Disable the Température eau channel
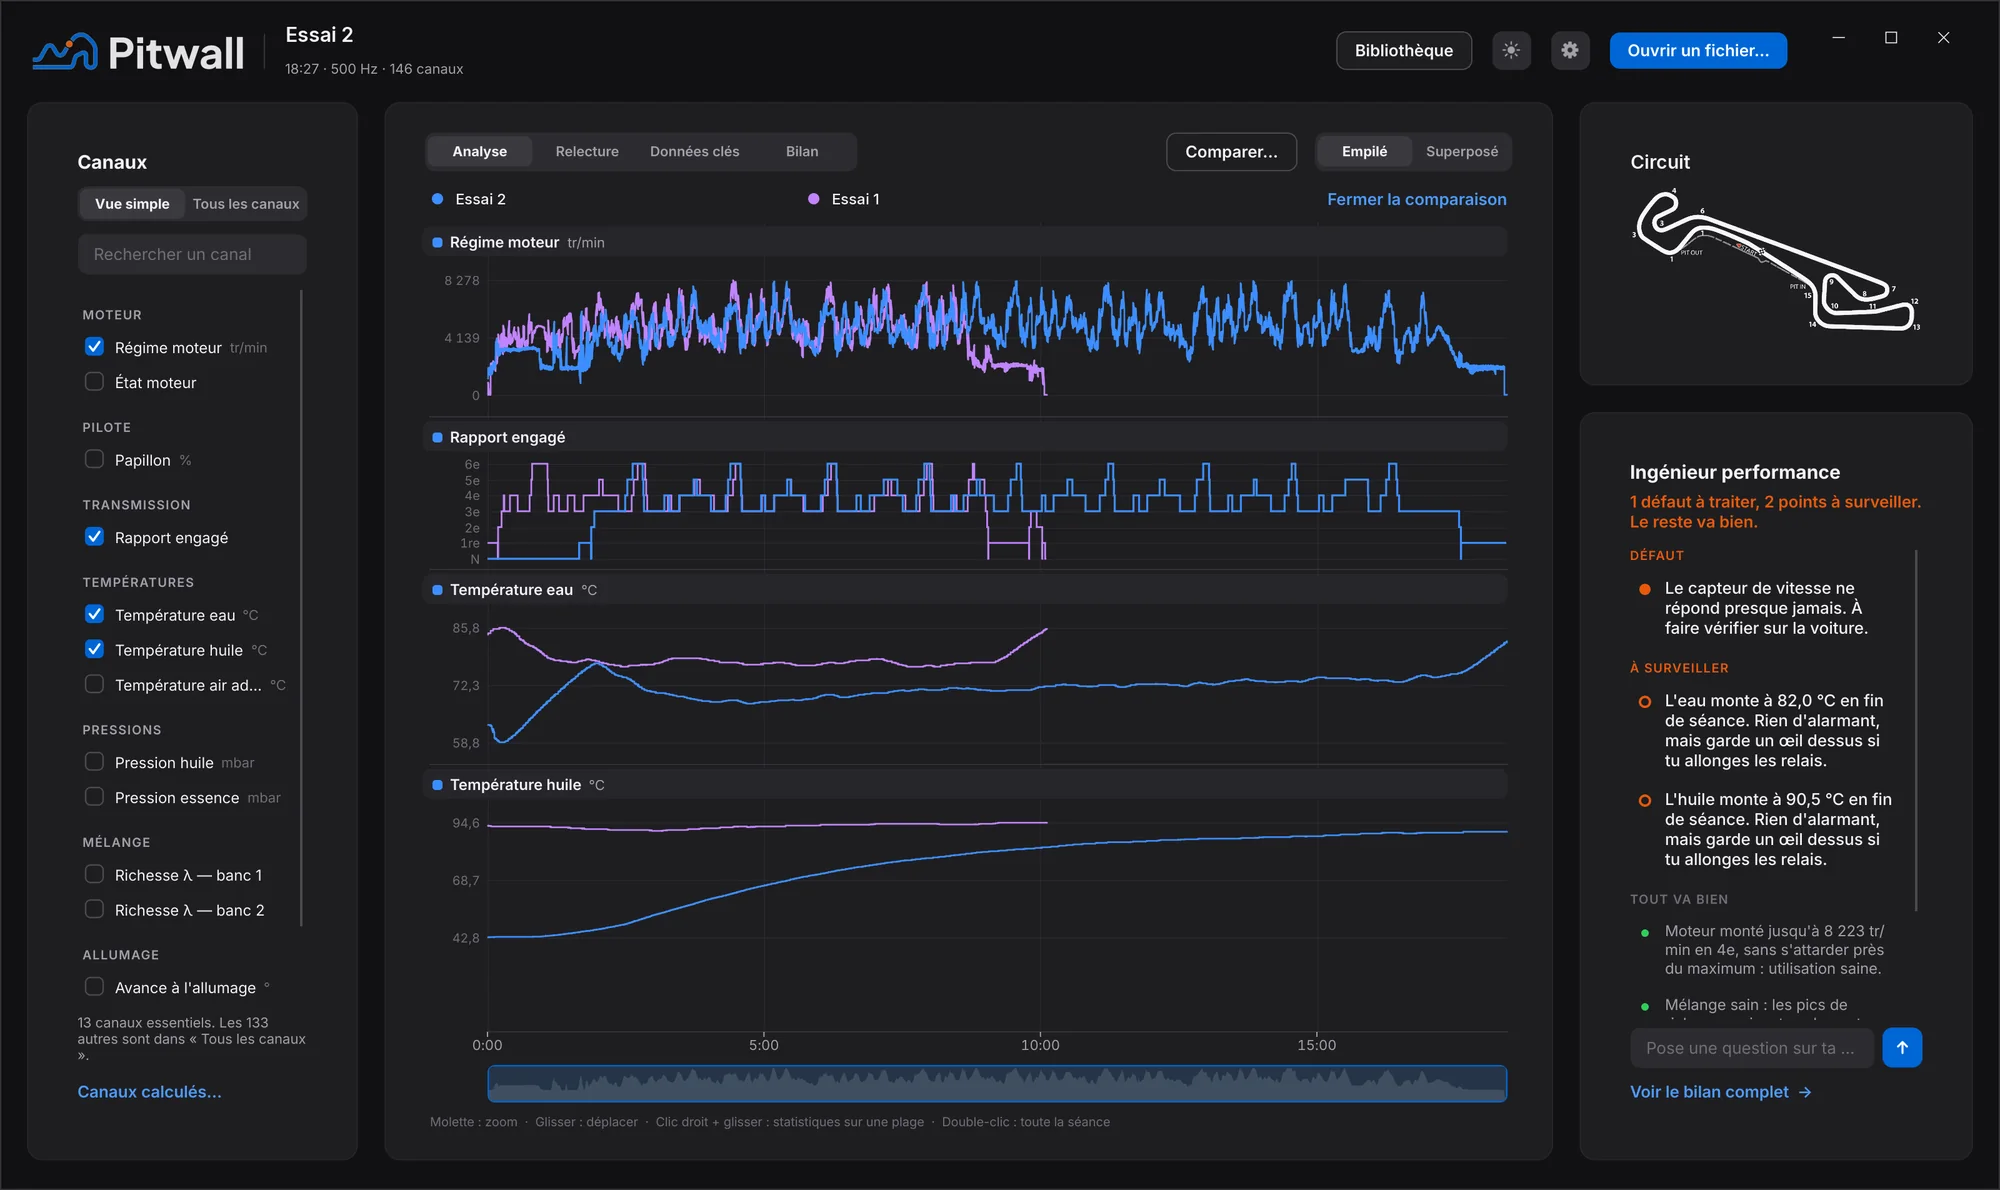The width and height of the screenshot is (2000, 1190). tap(94, 614)
